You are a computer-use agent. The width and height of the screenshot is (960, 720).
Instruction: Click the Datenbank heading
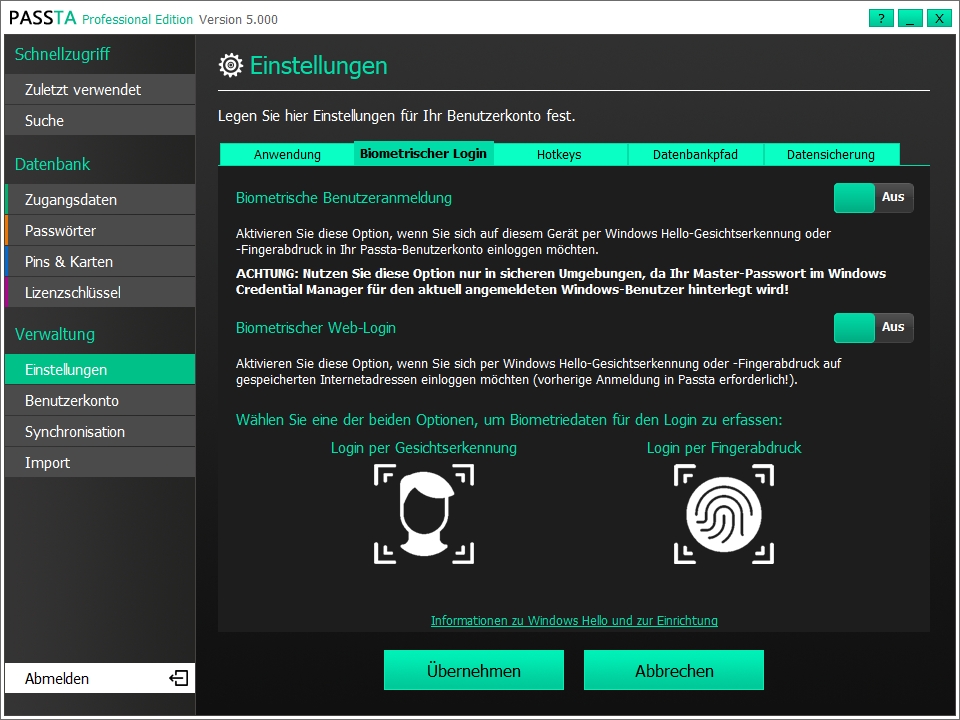pos(53,164)
